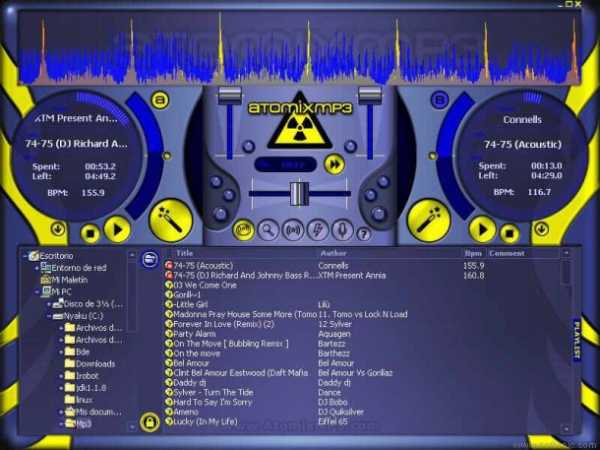Start playback on deck B
This screenshot has width=600, height=450.
tap(483, 230)
